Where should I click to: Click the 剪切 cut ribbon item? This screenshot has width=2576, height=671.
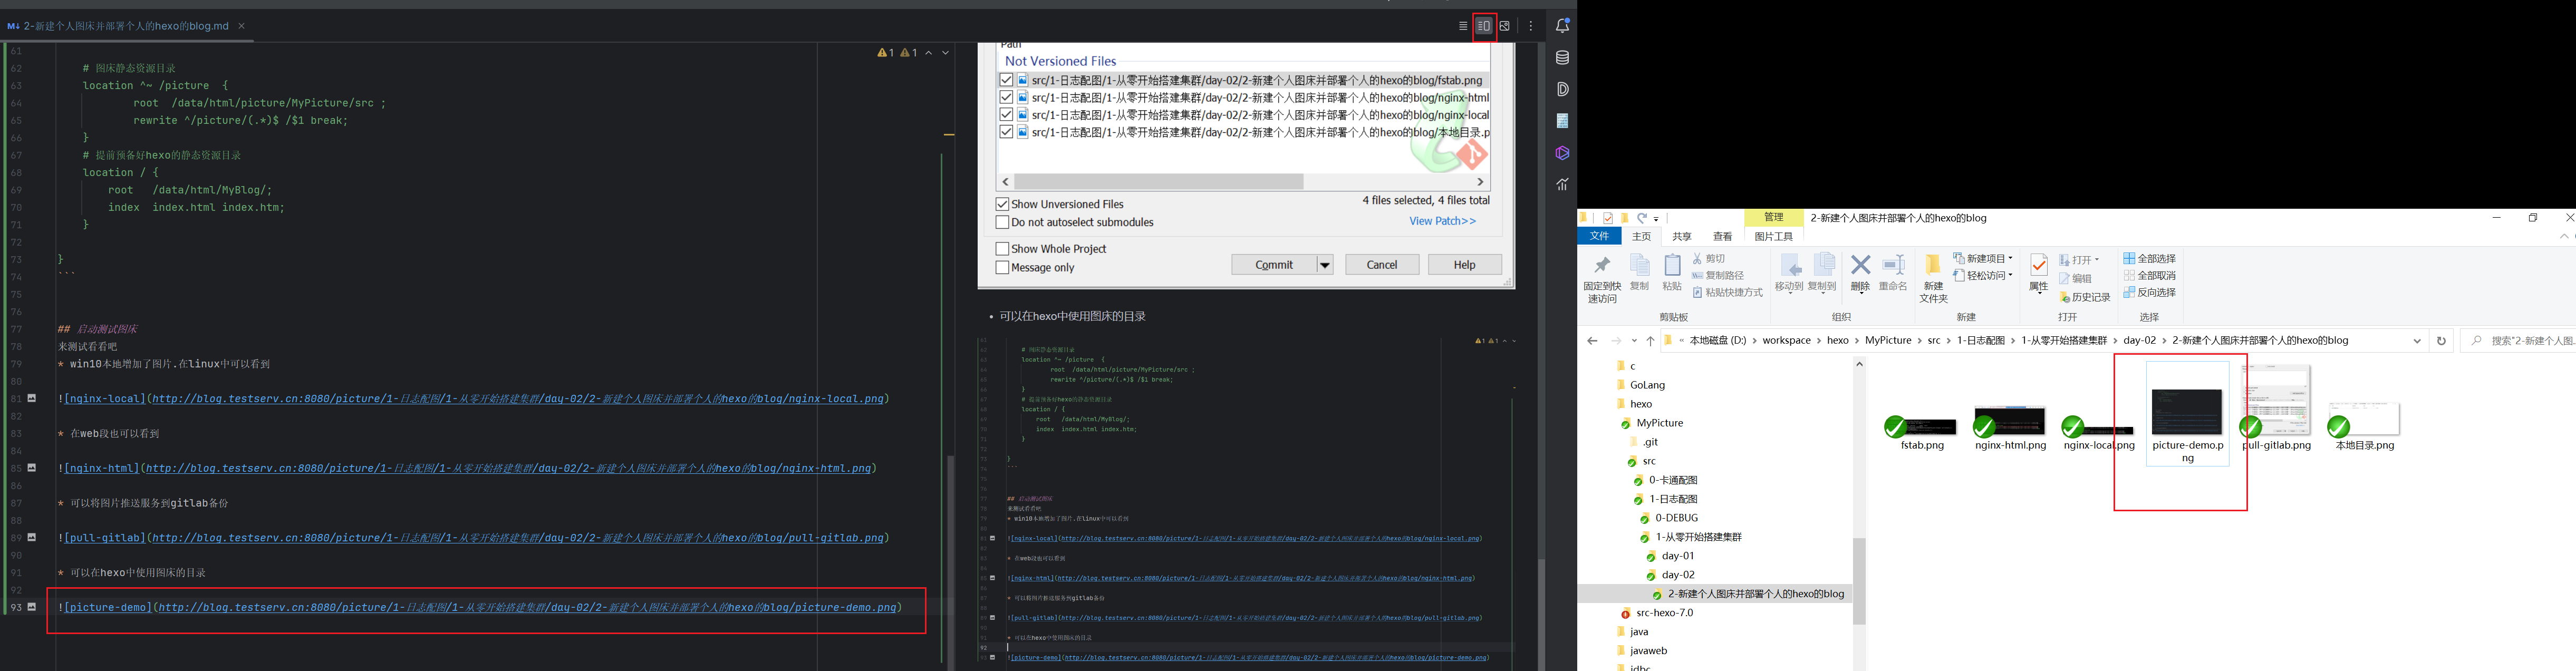coord(1709,259)
